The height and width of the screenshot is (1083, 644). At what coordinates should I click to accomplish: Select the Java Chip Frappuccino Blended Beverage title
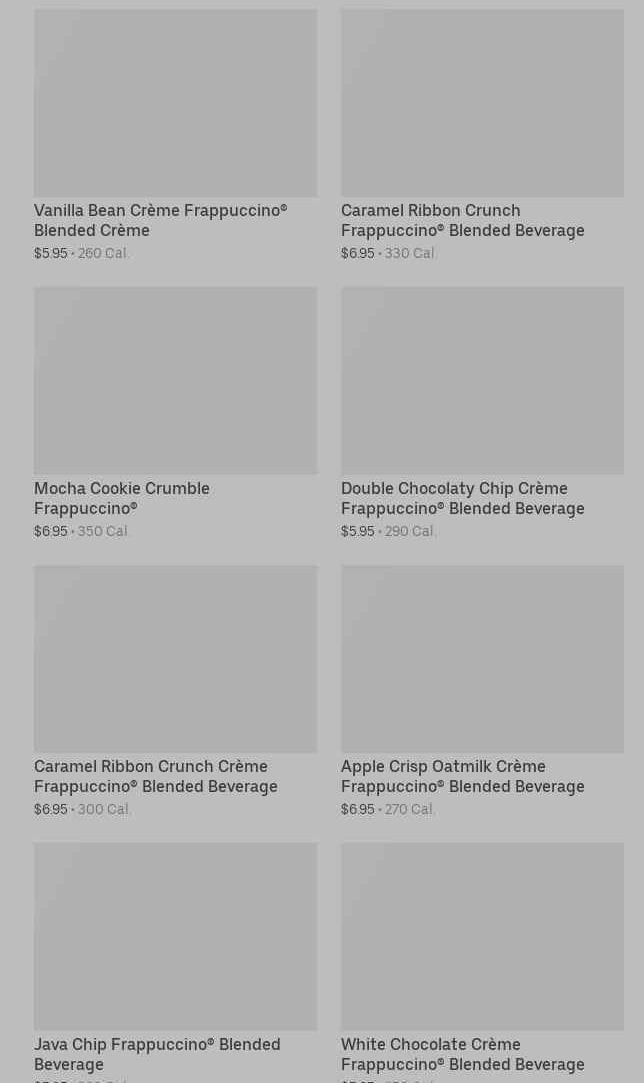click(x=157, y=1054)
